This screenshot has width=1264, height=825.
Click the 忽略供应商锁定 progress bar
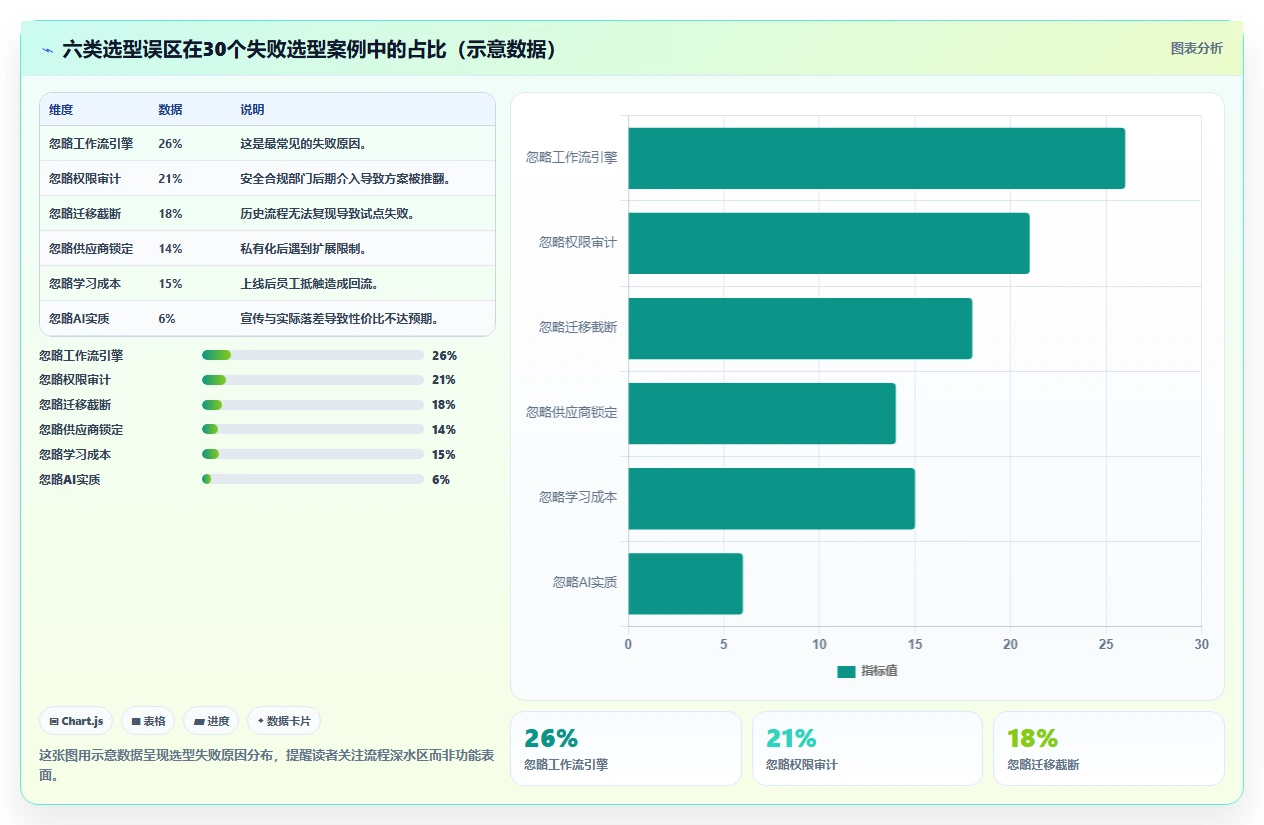pyautogui.click(x=313, y=430)
